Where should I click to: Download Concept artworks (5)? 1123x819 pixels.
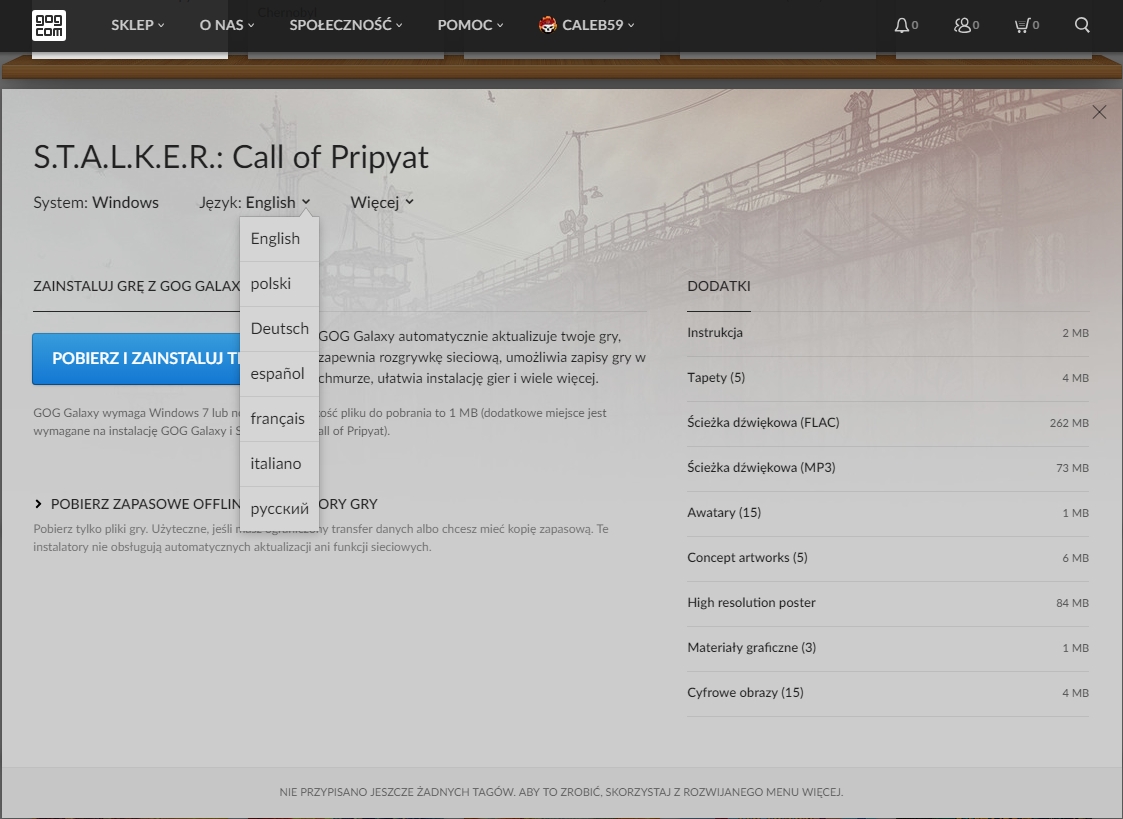[887, 558]
